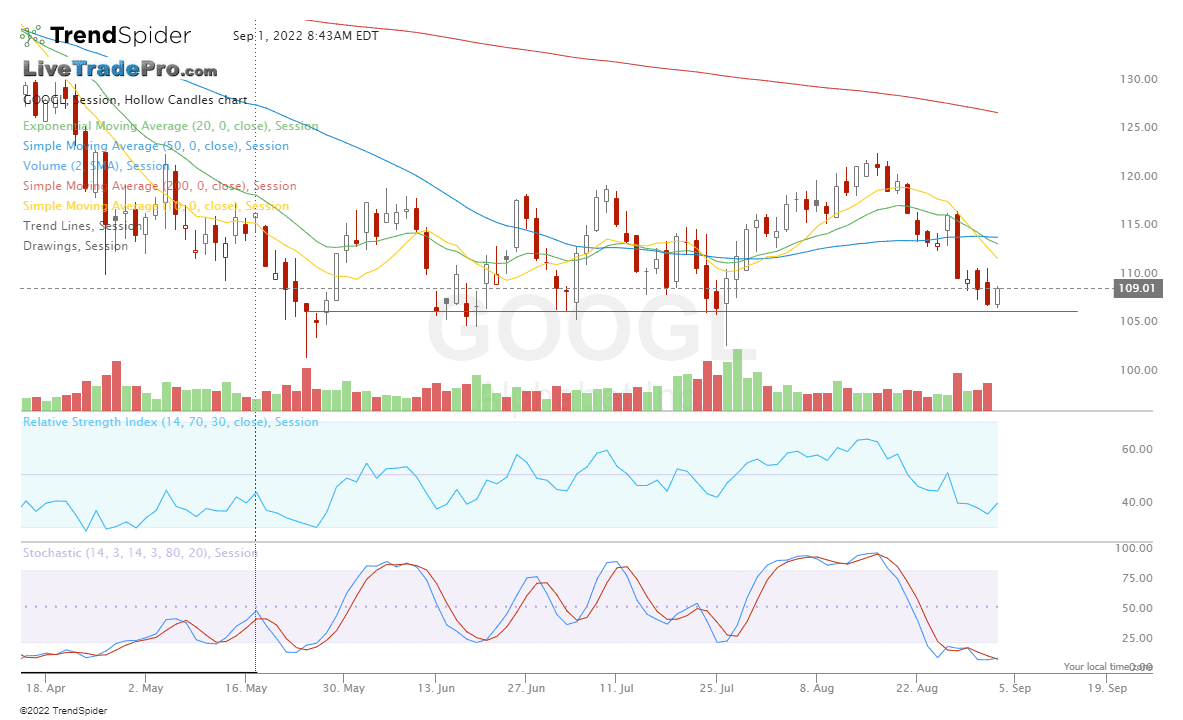Click the 8. Aug date axis label
This screenshot has width=1183, height=720.
click(816, 688)
